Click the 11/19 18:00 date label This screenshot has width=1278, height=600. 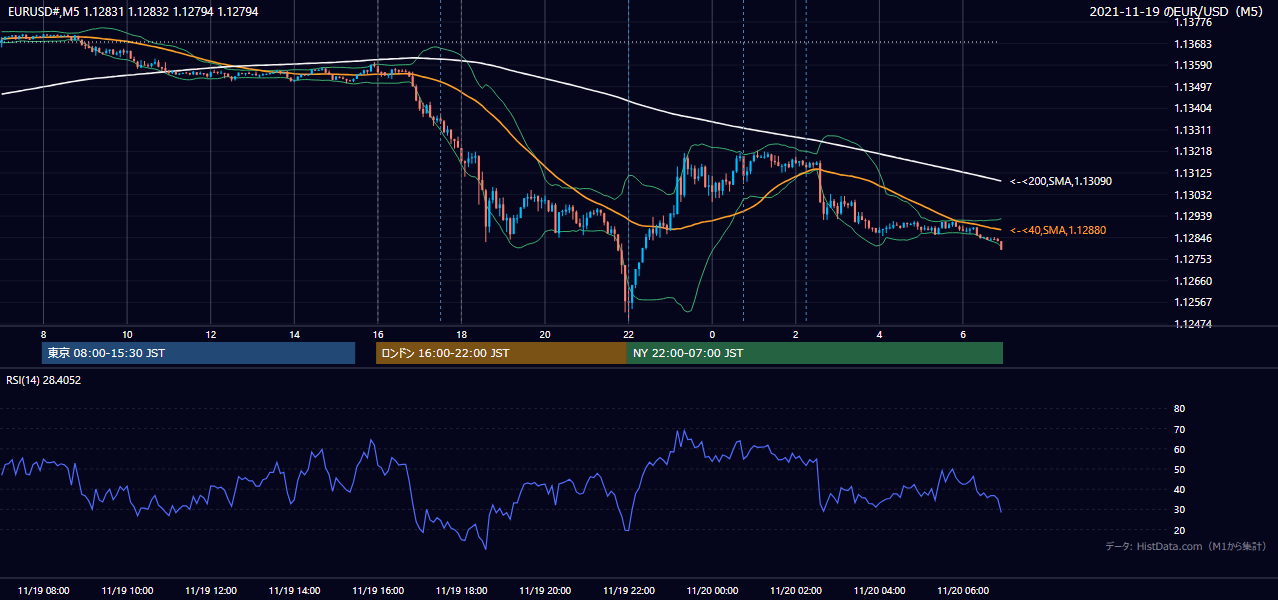(x=461, y=591)
